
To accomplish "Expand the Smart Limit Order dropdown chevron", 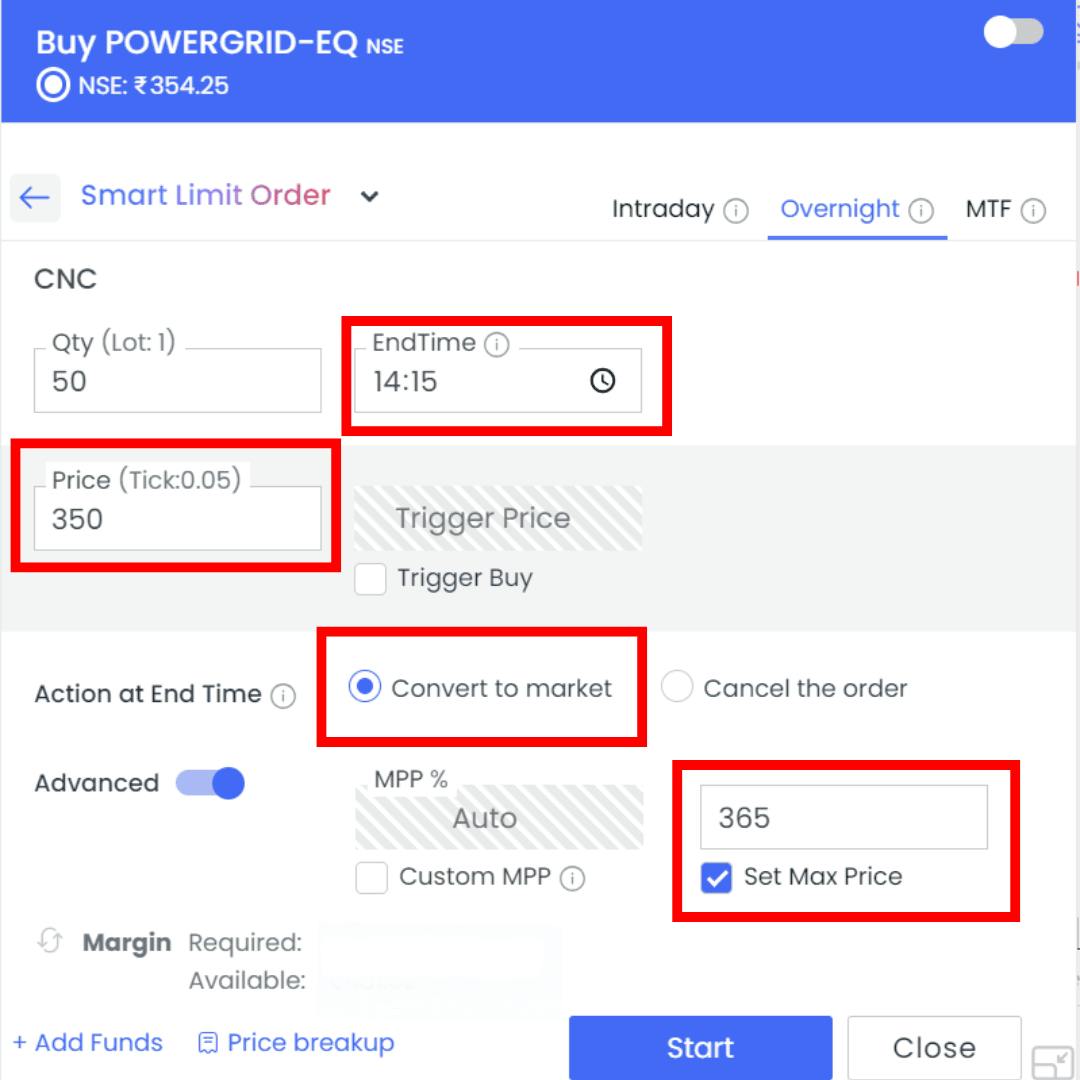I will pos(370,197).
